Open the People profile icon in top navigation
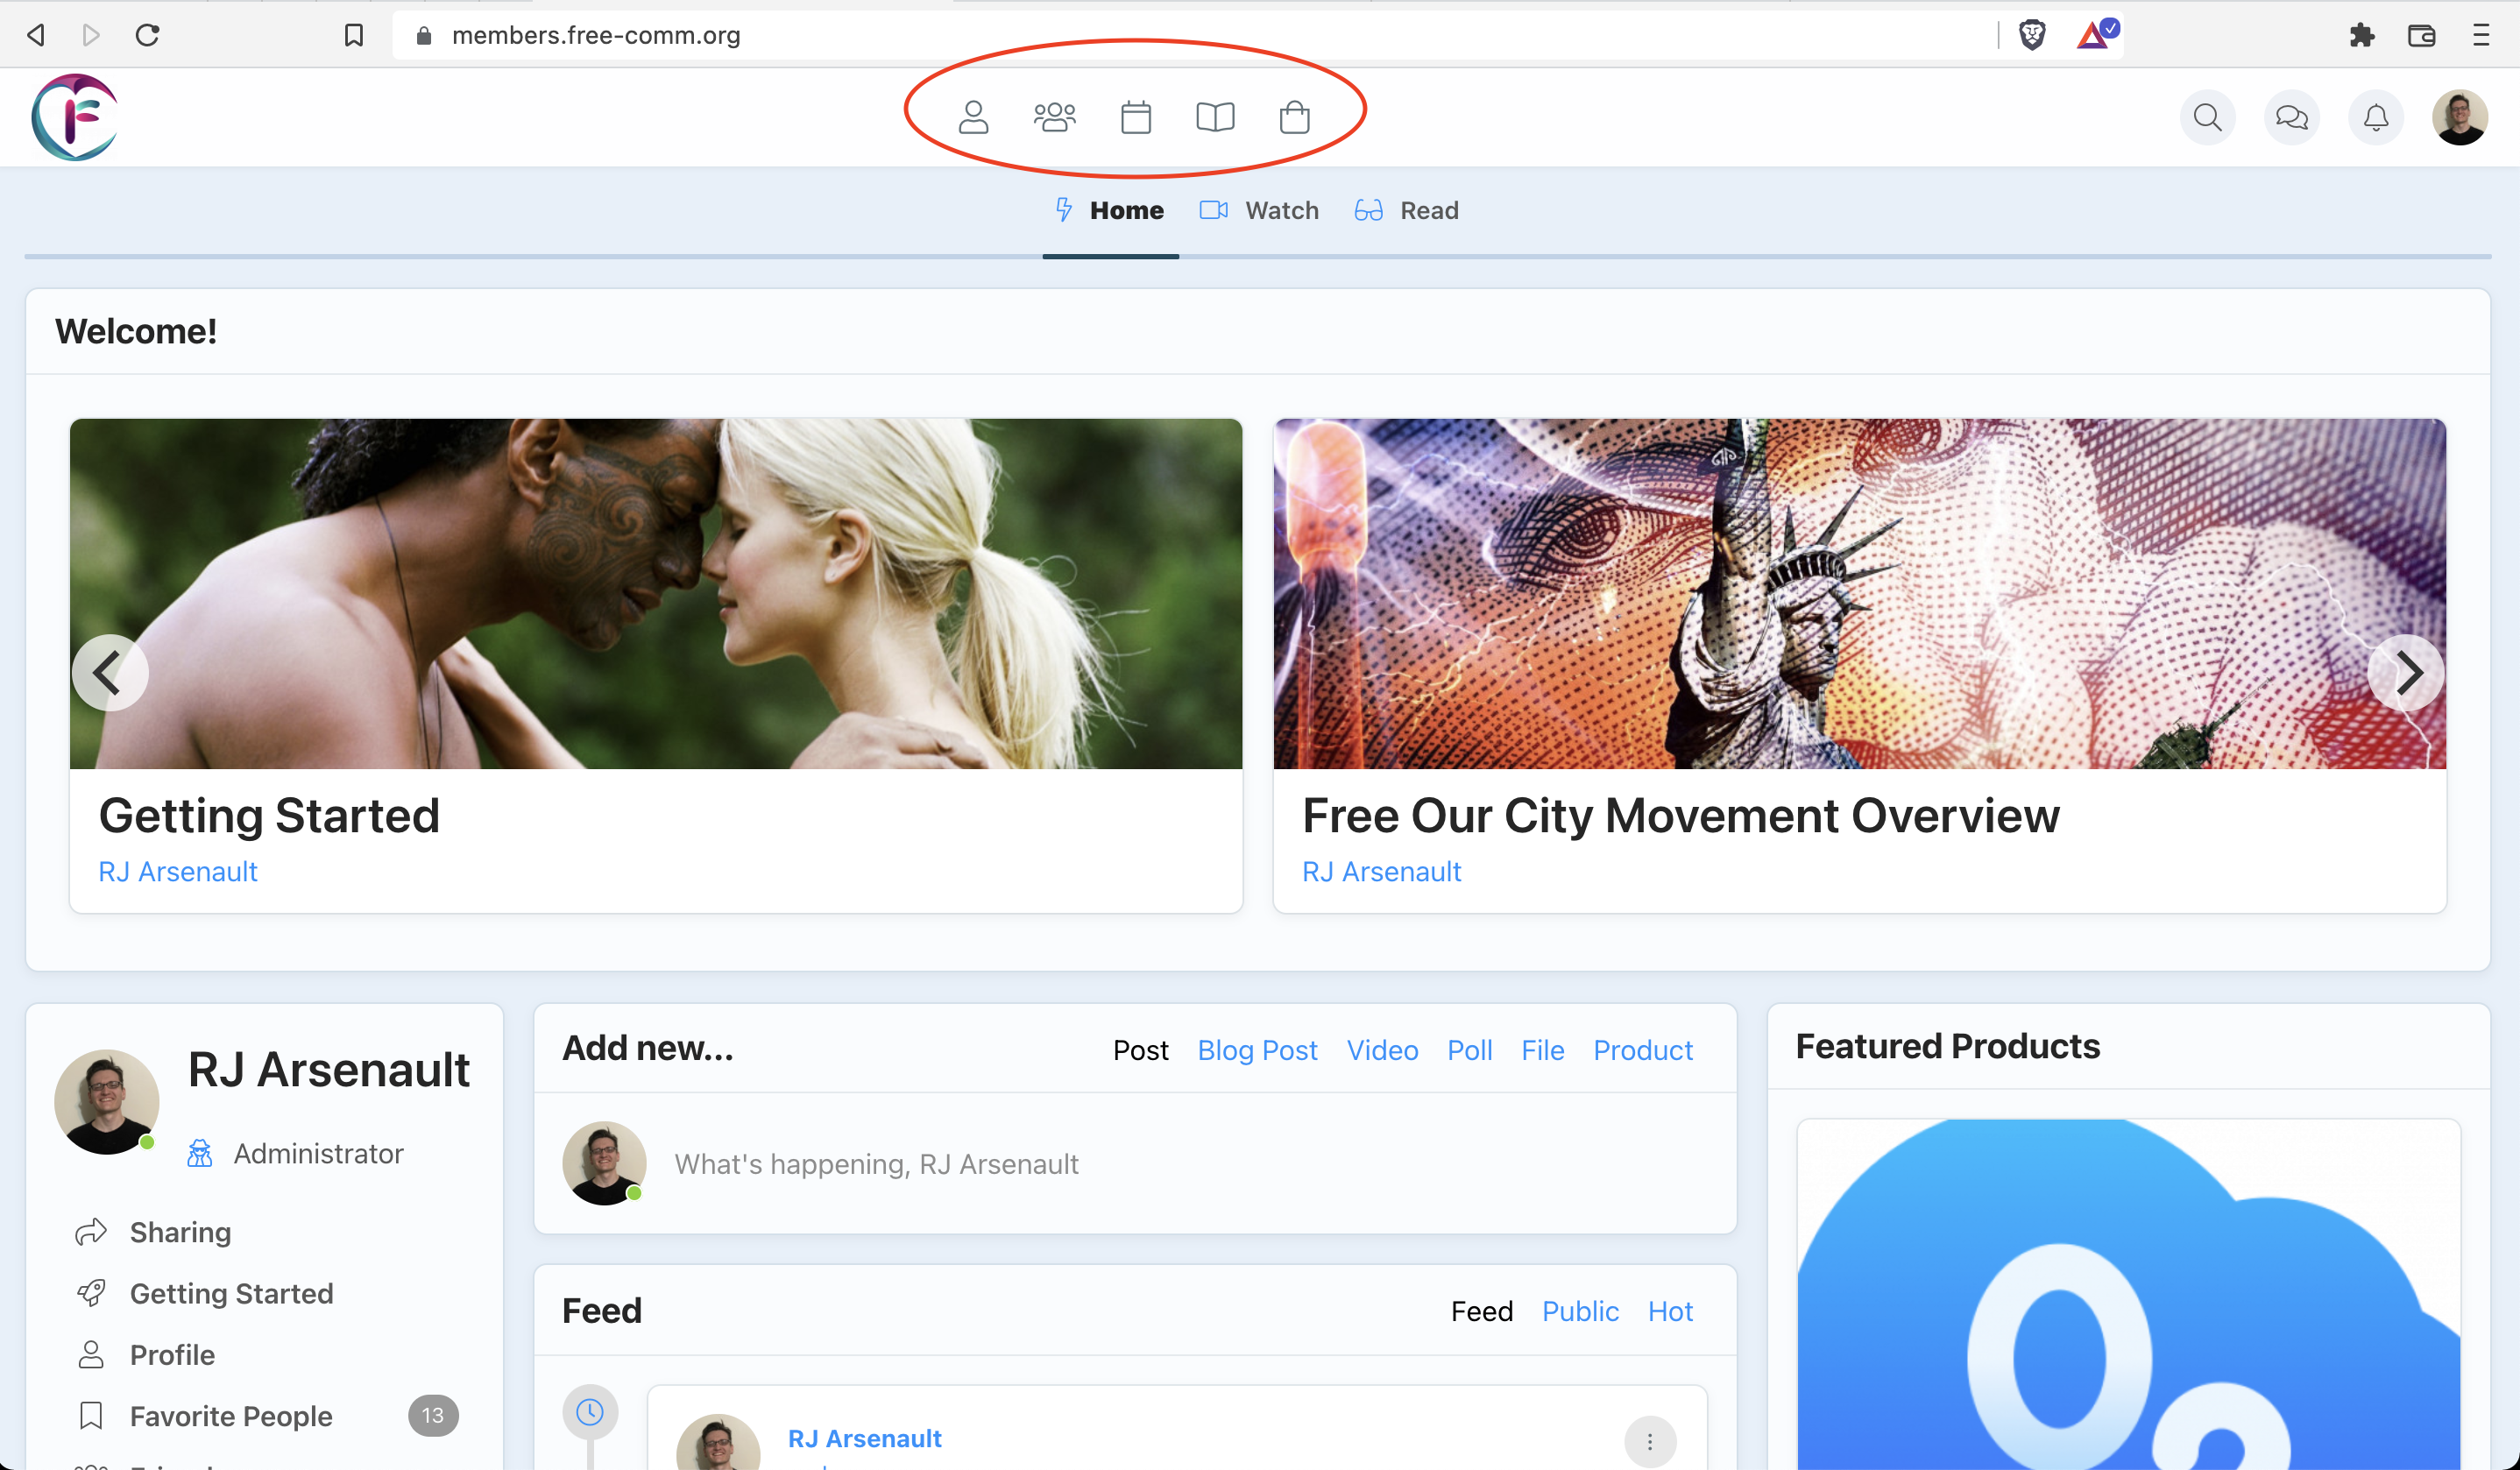Viewport: 2520px width, 1470px height. pos(973,118)
